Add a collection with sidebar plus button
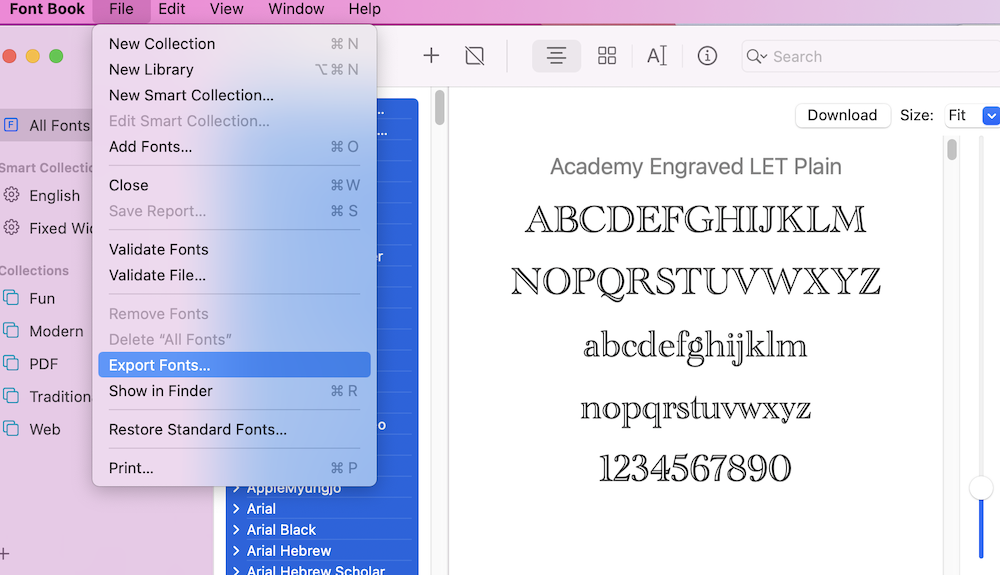Image resolution: width=1000 pixels, height=575 pixels. (4, 553)
